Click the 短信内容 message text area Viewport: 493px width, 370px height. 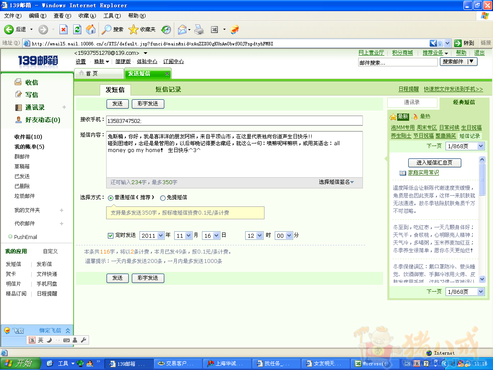234,154
